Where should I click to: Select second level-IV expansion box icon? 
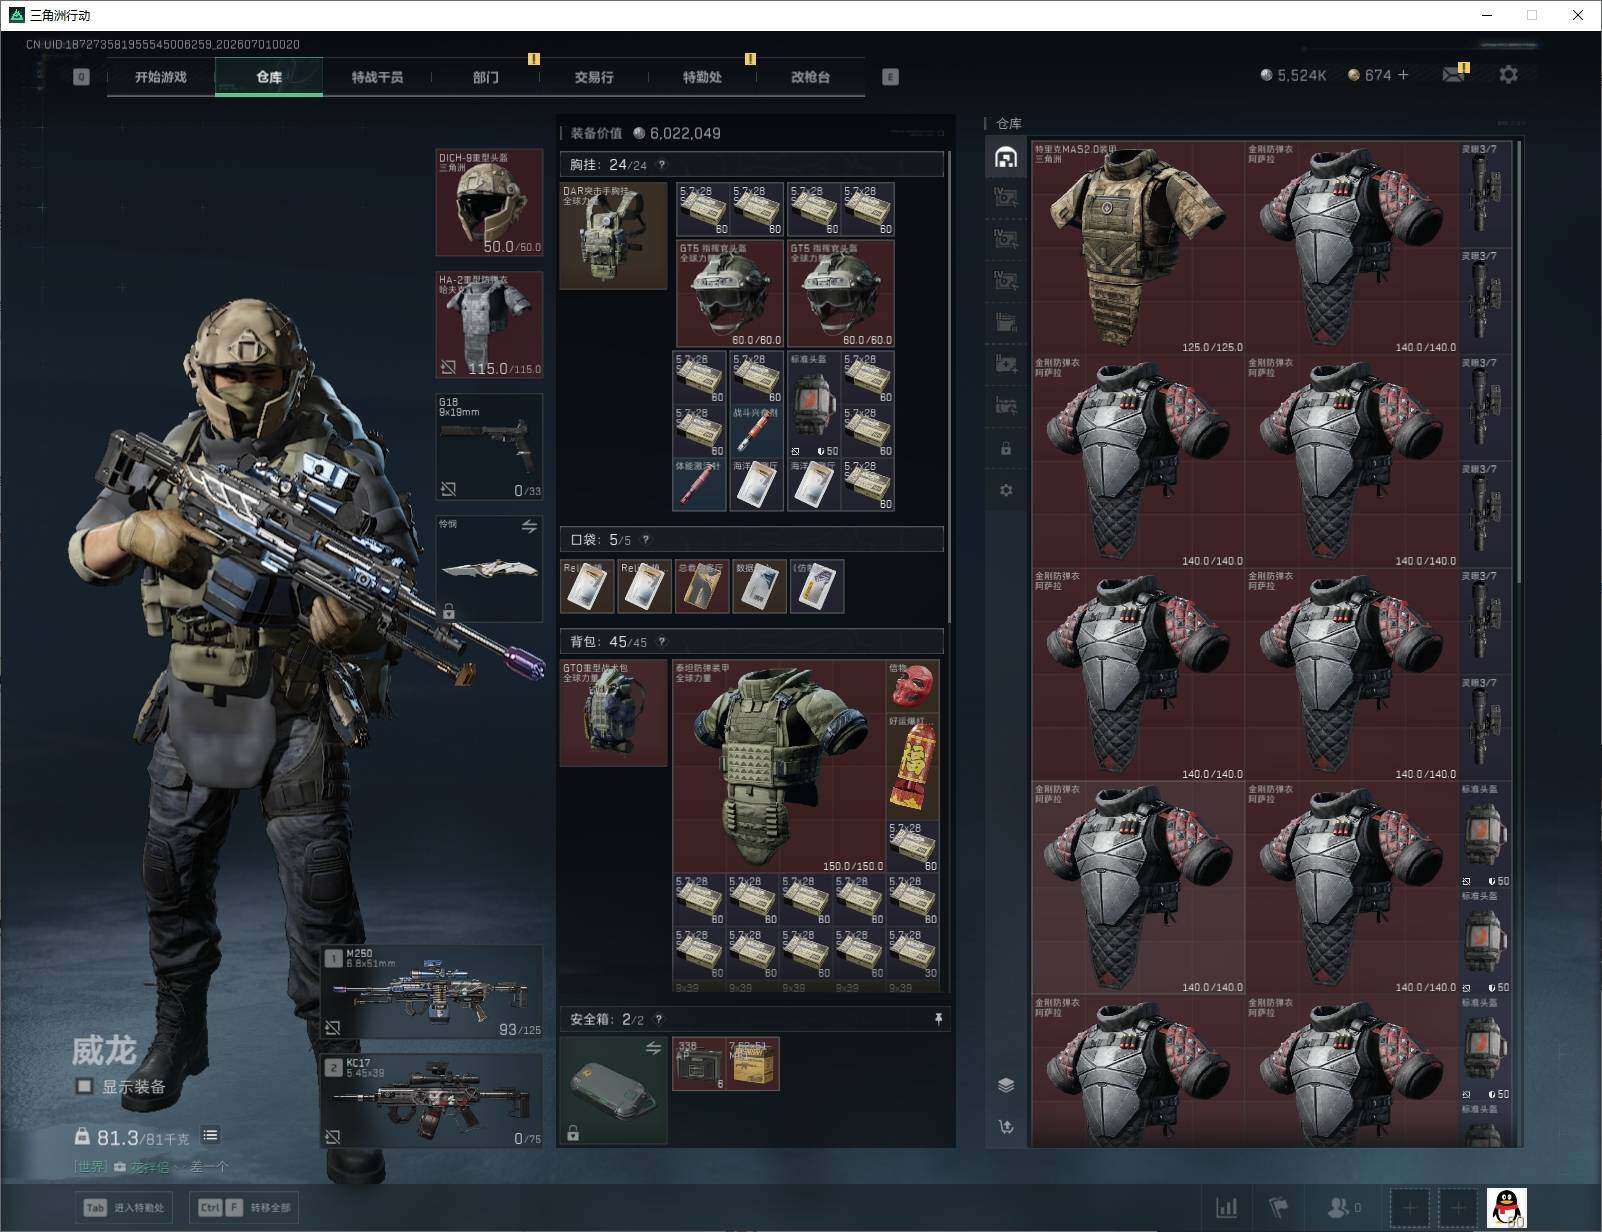tap(1006, 239)
